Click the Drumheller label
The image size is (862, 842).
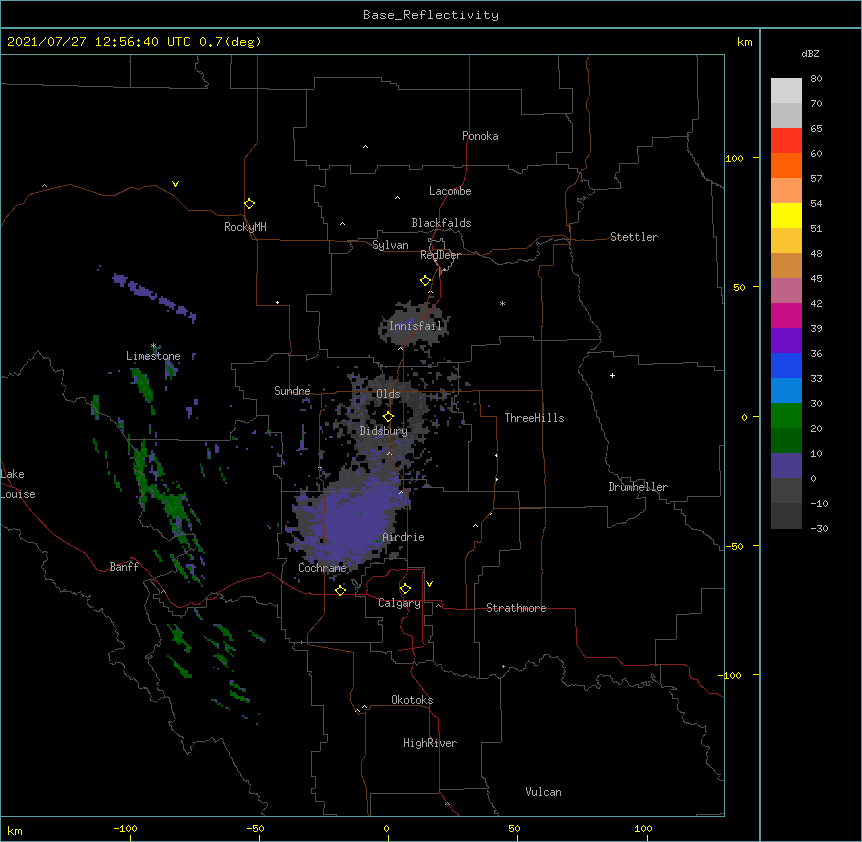(x=638, y=487)
